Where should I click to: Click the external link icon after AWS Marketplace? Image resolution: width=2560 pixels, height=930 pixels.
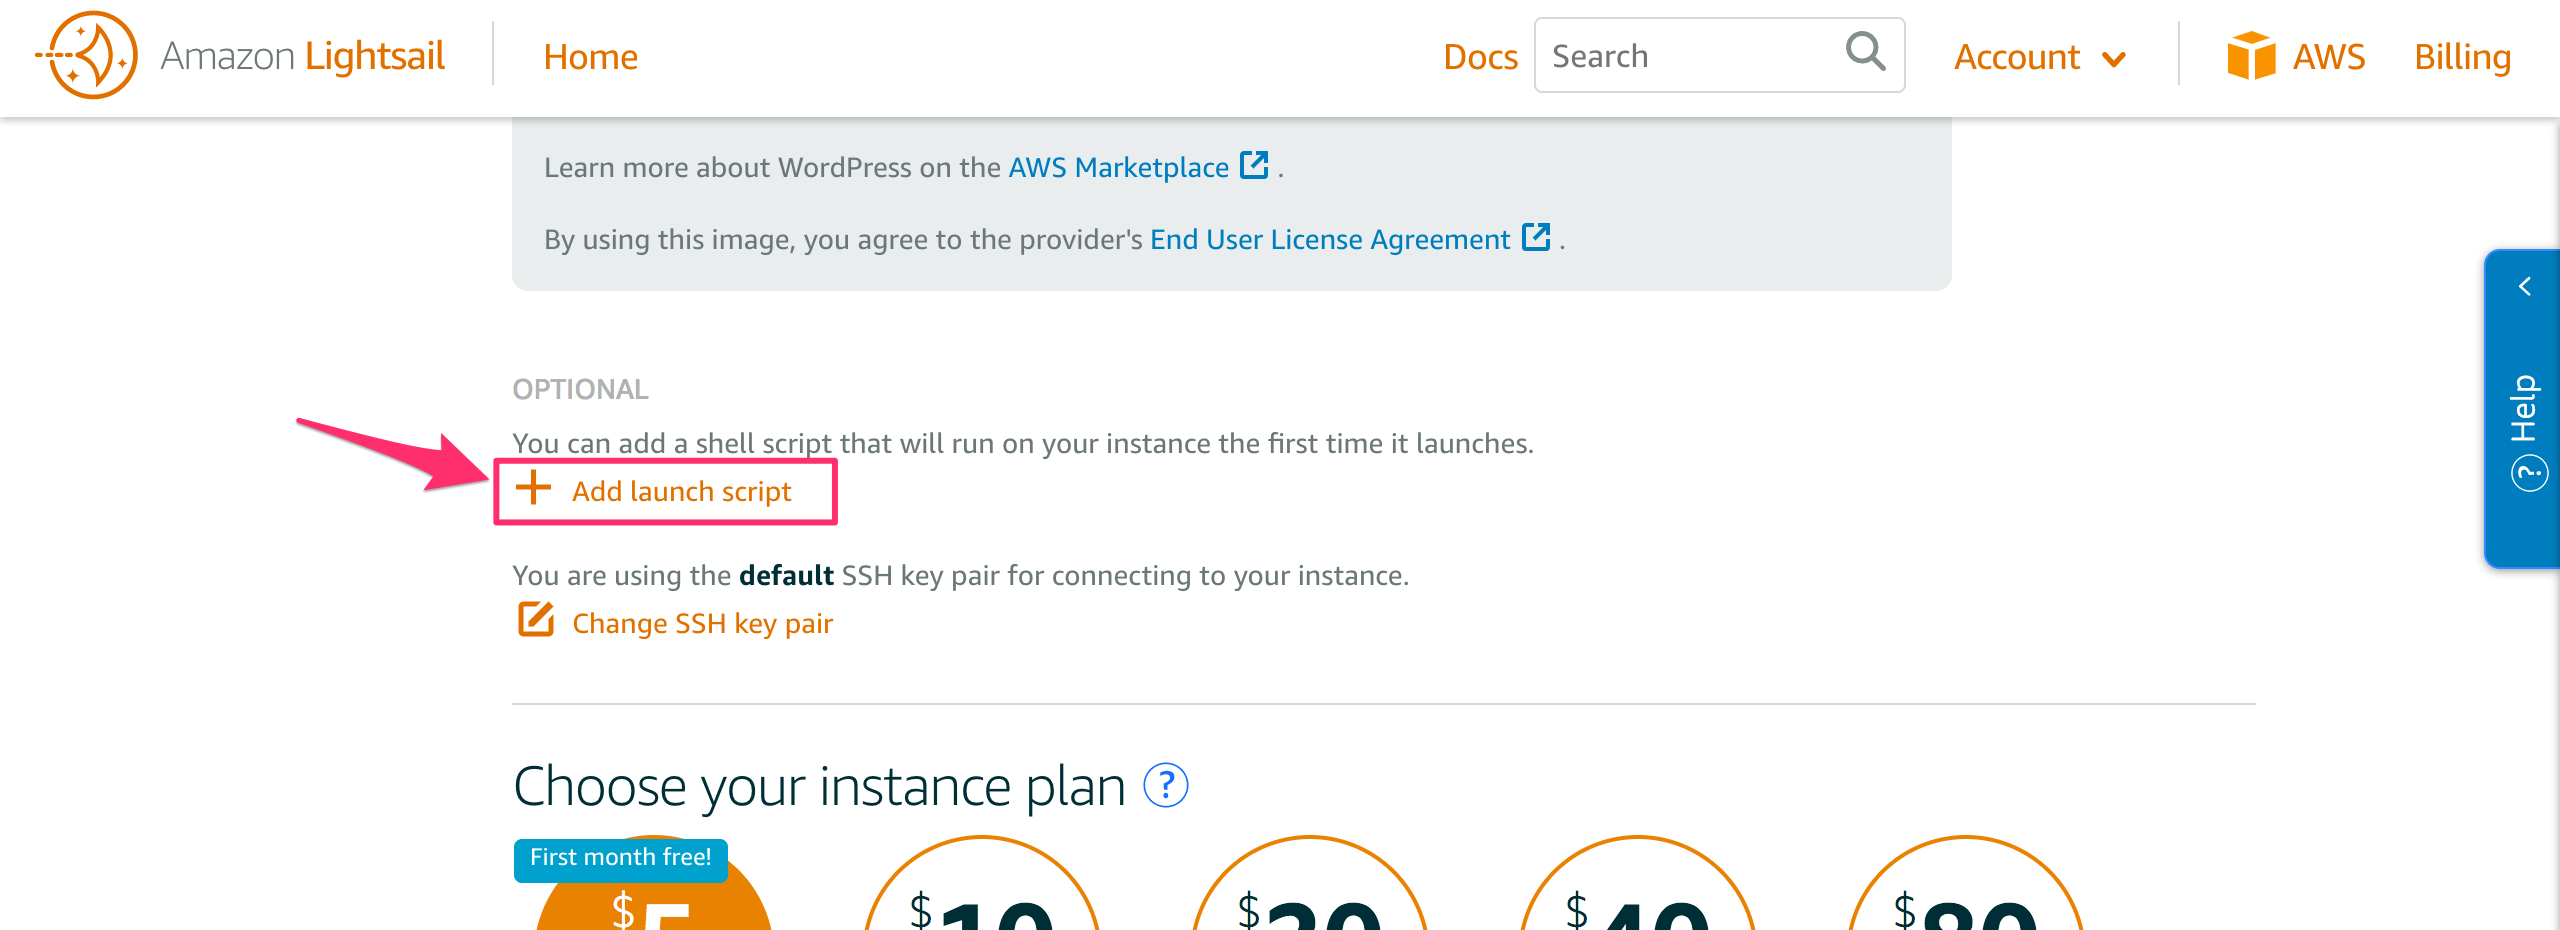tap(1254, 165)
